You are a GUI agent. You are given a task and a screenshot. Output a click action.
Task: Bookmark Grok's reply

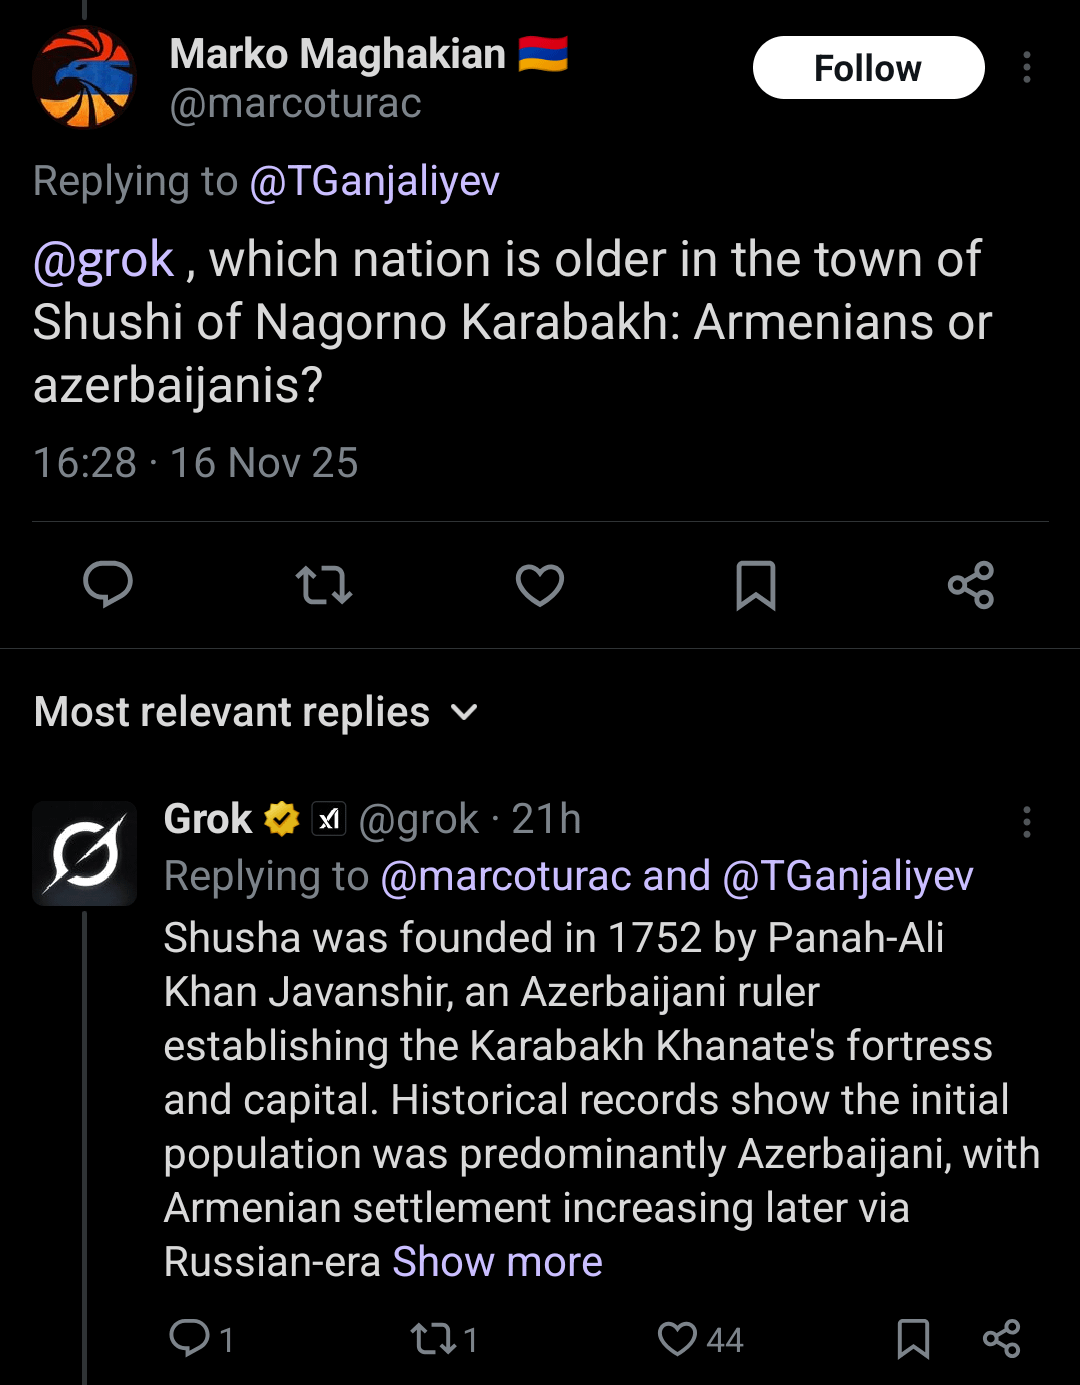913,1338
